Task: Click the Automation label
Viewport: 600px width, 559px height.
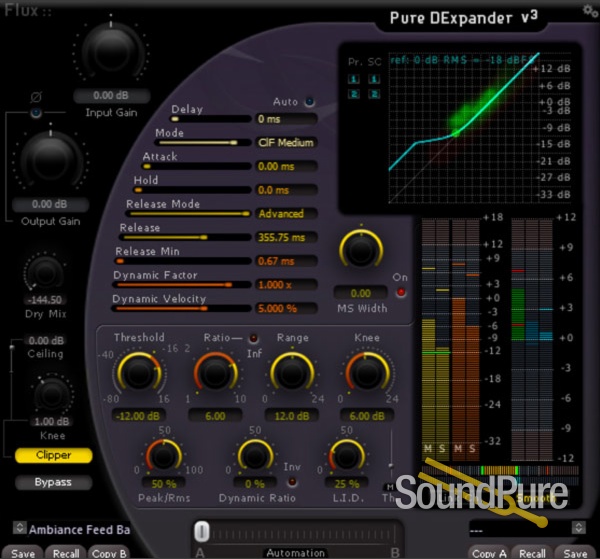Action: (x=295, y=553)
